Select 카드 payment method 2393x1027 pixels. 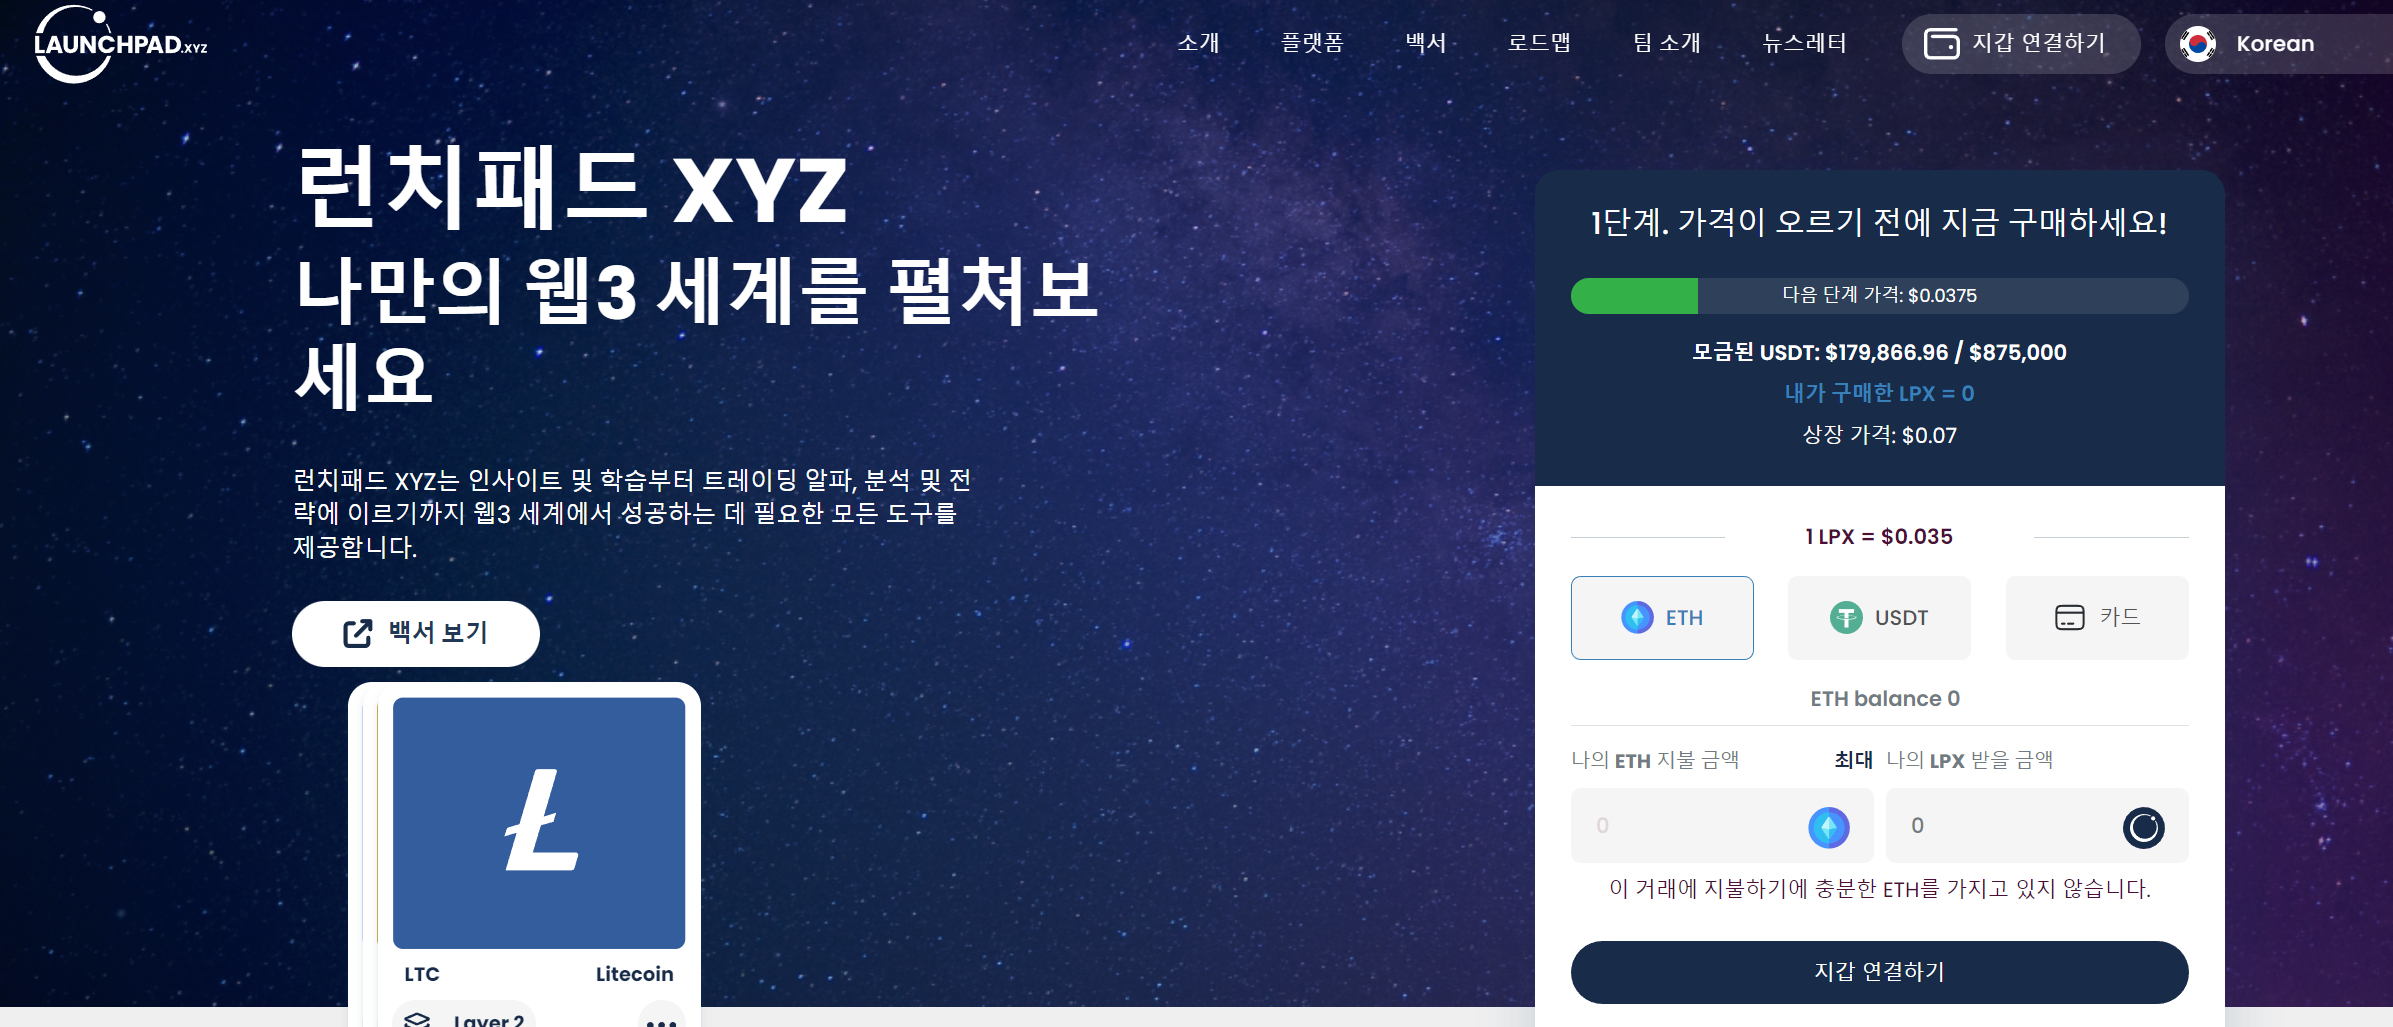pos(2097,617)
